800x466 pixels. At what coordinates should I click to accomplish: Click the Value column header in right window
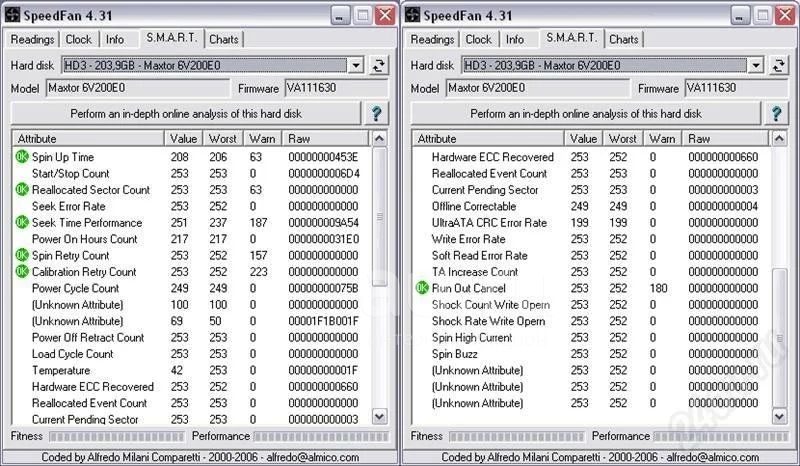click(x=584, y=138)
